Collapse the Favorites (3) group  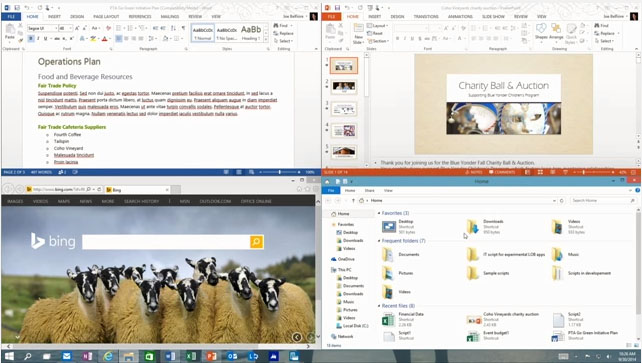pyautogui.click(x=379, y=213)
